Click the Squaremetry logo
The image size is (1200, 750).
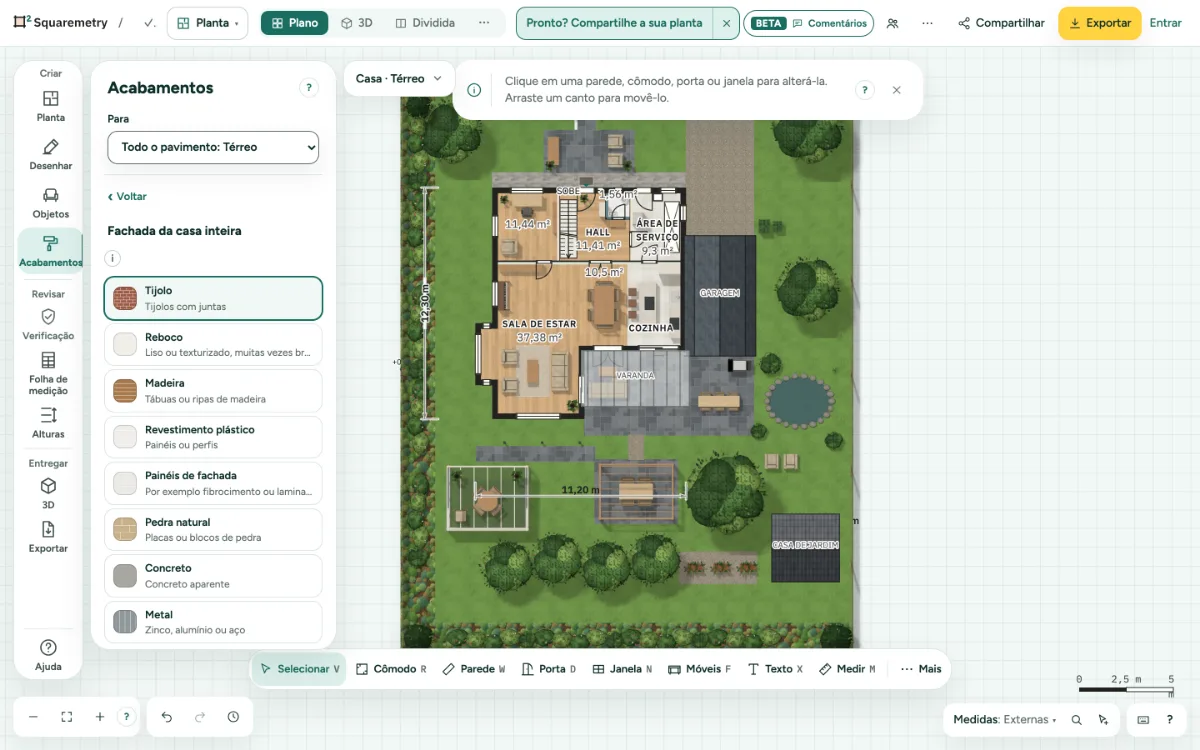point(60,23)
